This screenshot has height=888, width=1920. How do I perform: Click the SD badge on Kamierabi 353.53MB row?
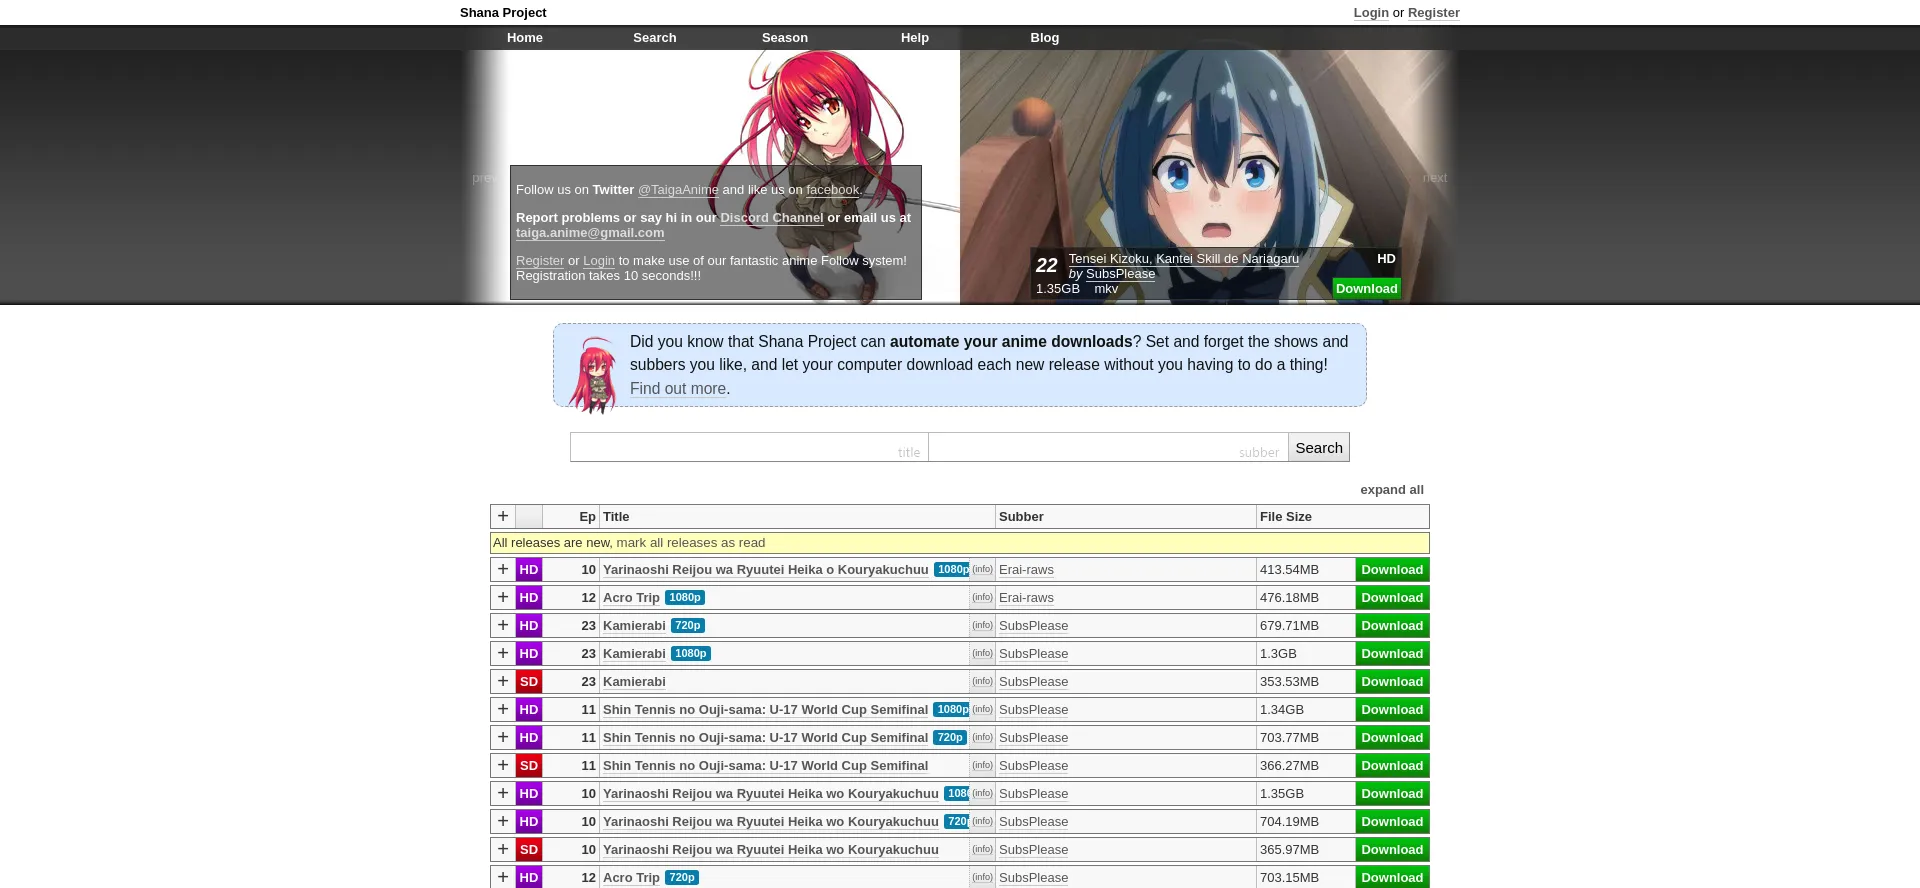coord(529,681)
